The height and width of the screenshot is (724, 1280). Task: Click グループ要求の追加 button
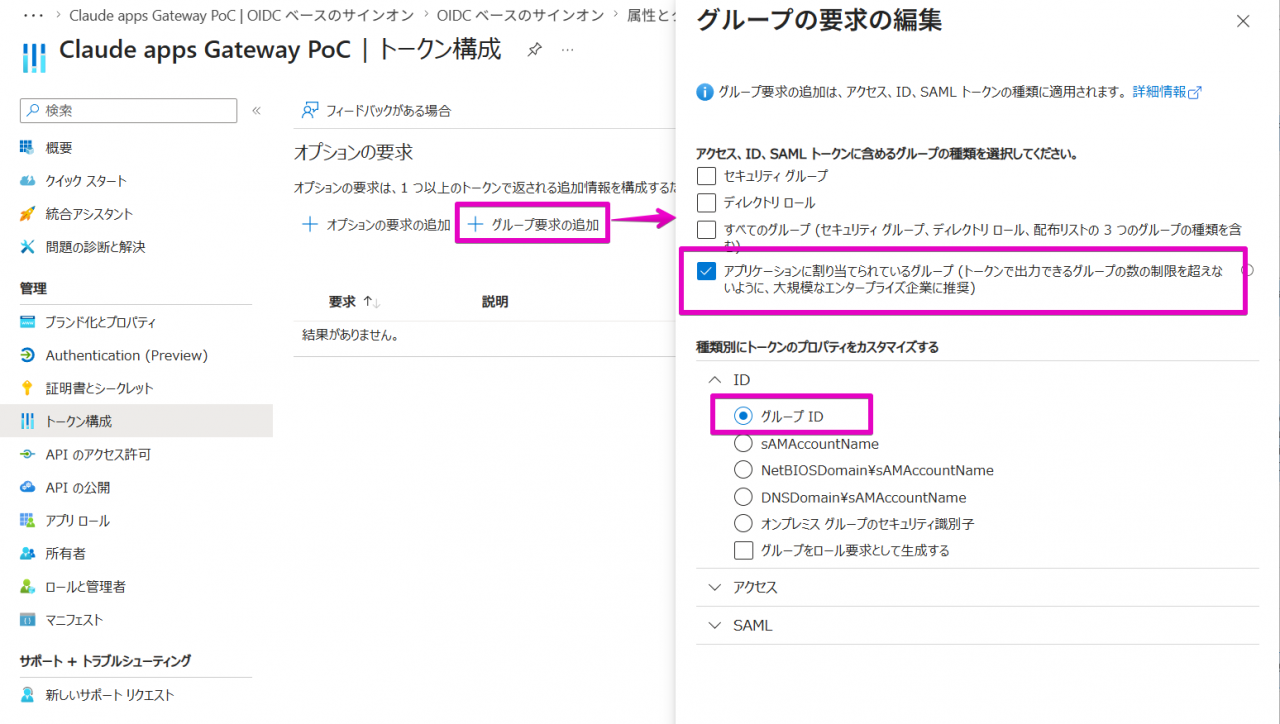(x=533, y=225)
